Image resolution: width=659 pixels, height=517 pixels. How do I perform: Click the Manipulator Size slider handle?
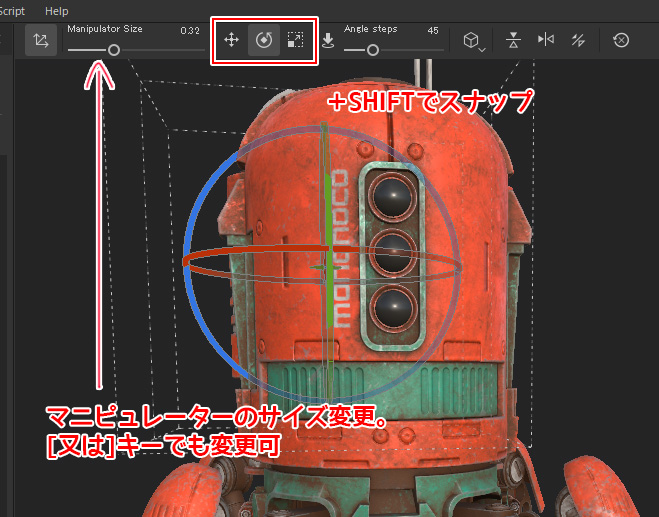[114, 49]
